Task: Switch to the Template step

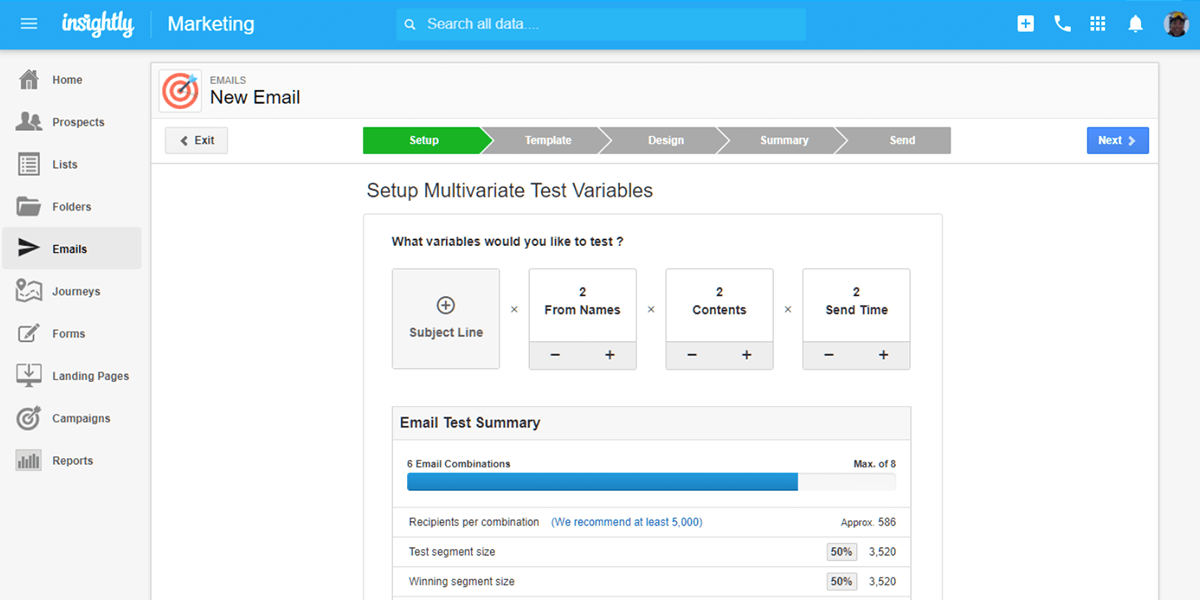Action: coord(548,141)
